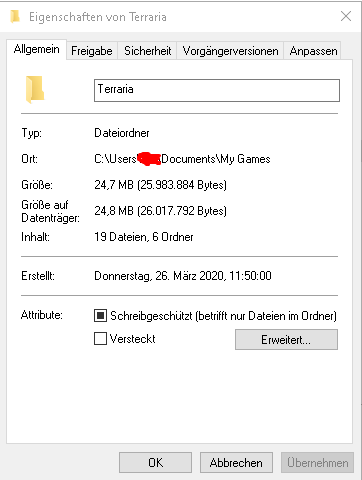This screenshot has height=480, width=362.
Task: Go to the Vorgängerversionen tab
Action: coord(230,51)
